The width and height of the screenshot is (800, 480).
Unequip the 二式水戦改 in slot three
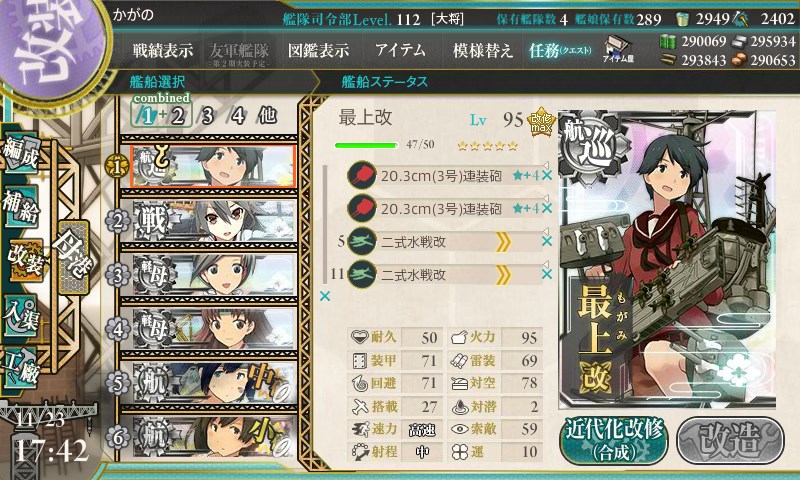[x=547, y=242]
